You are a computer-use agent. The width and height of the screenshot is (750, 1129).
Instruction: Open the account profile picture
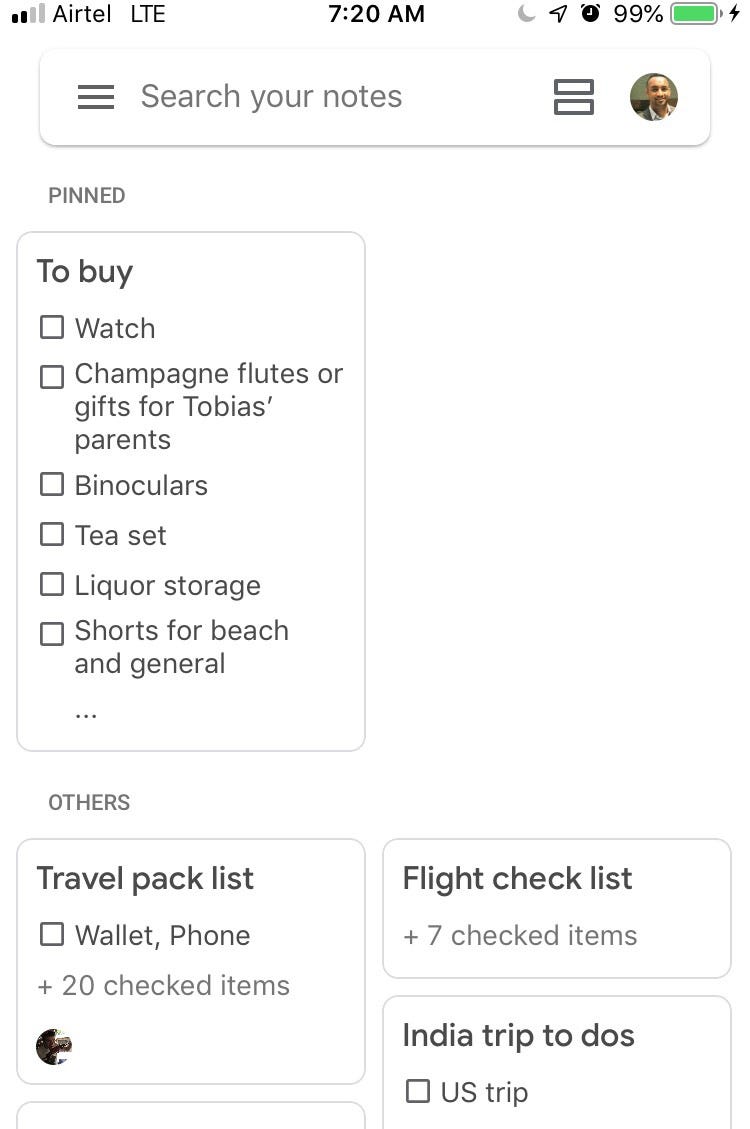tap(654, 97)
